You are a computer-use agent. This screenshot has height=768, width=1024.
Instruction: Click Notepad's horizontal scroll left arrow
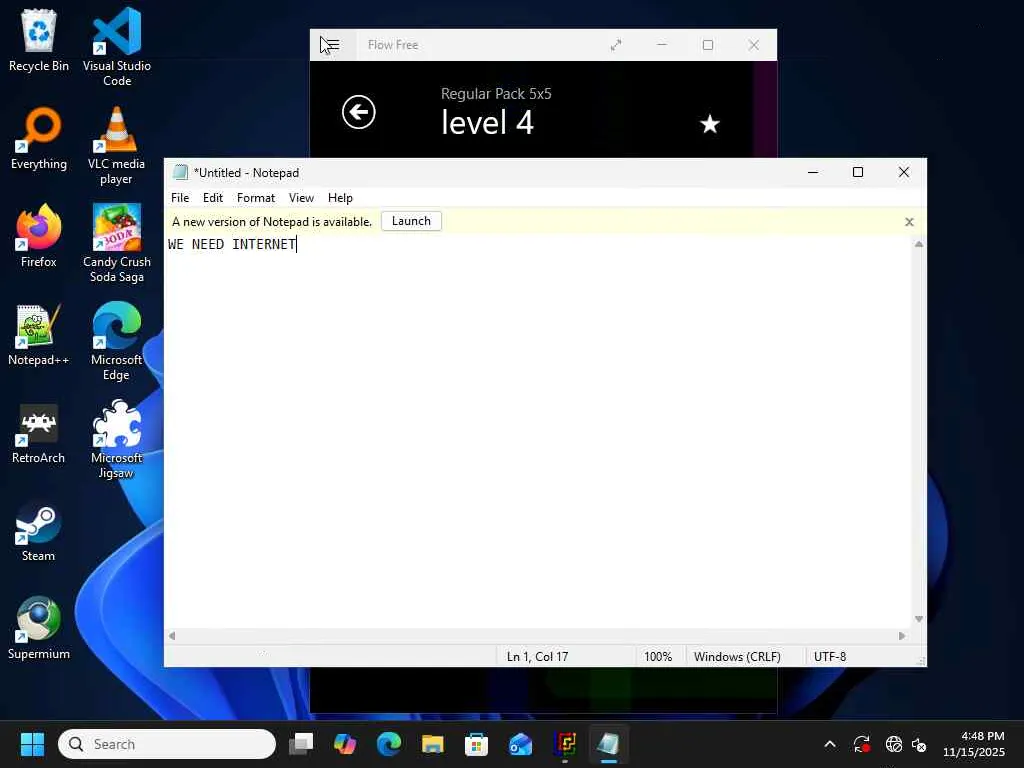(172, 636)
